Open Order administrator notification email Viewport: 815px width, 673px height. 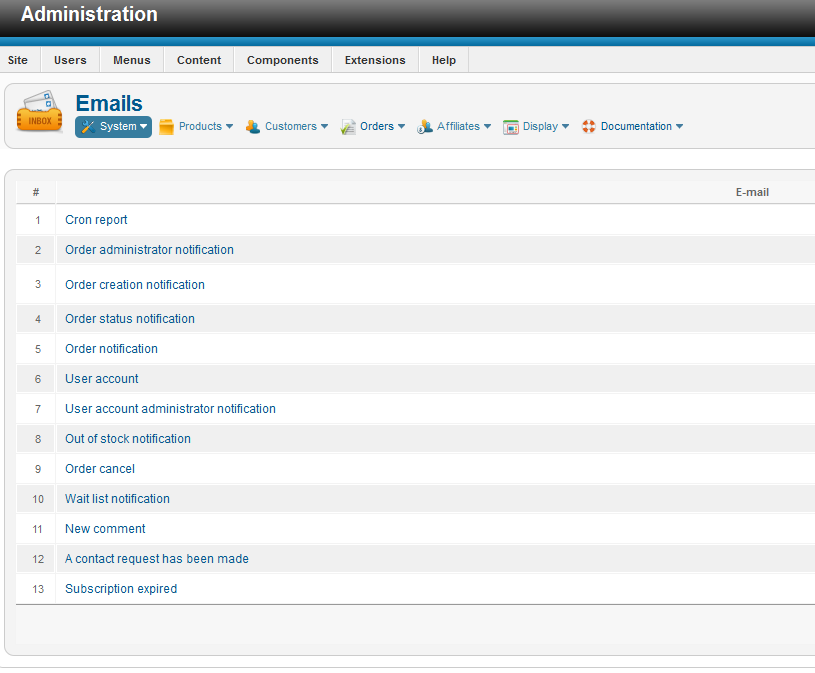(x=149, y=250)
